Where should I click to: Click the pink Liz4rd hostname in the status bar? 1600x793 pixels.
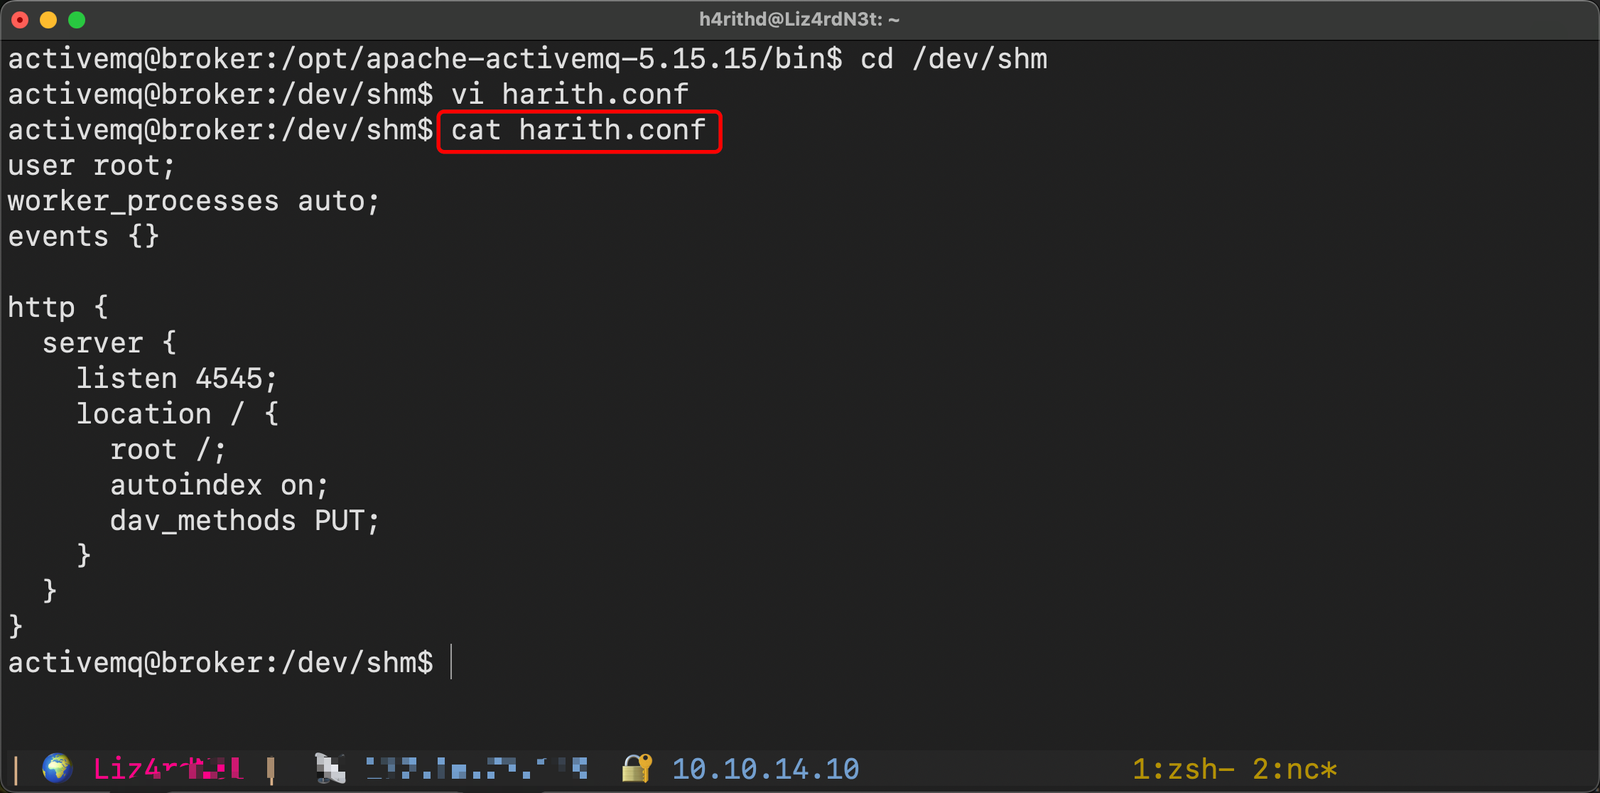(x=167, y=769)
